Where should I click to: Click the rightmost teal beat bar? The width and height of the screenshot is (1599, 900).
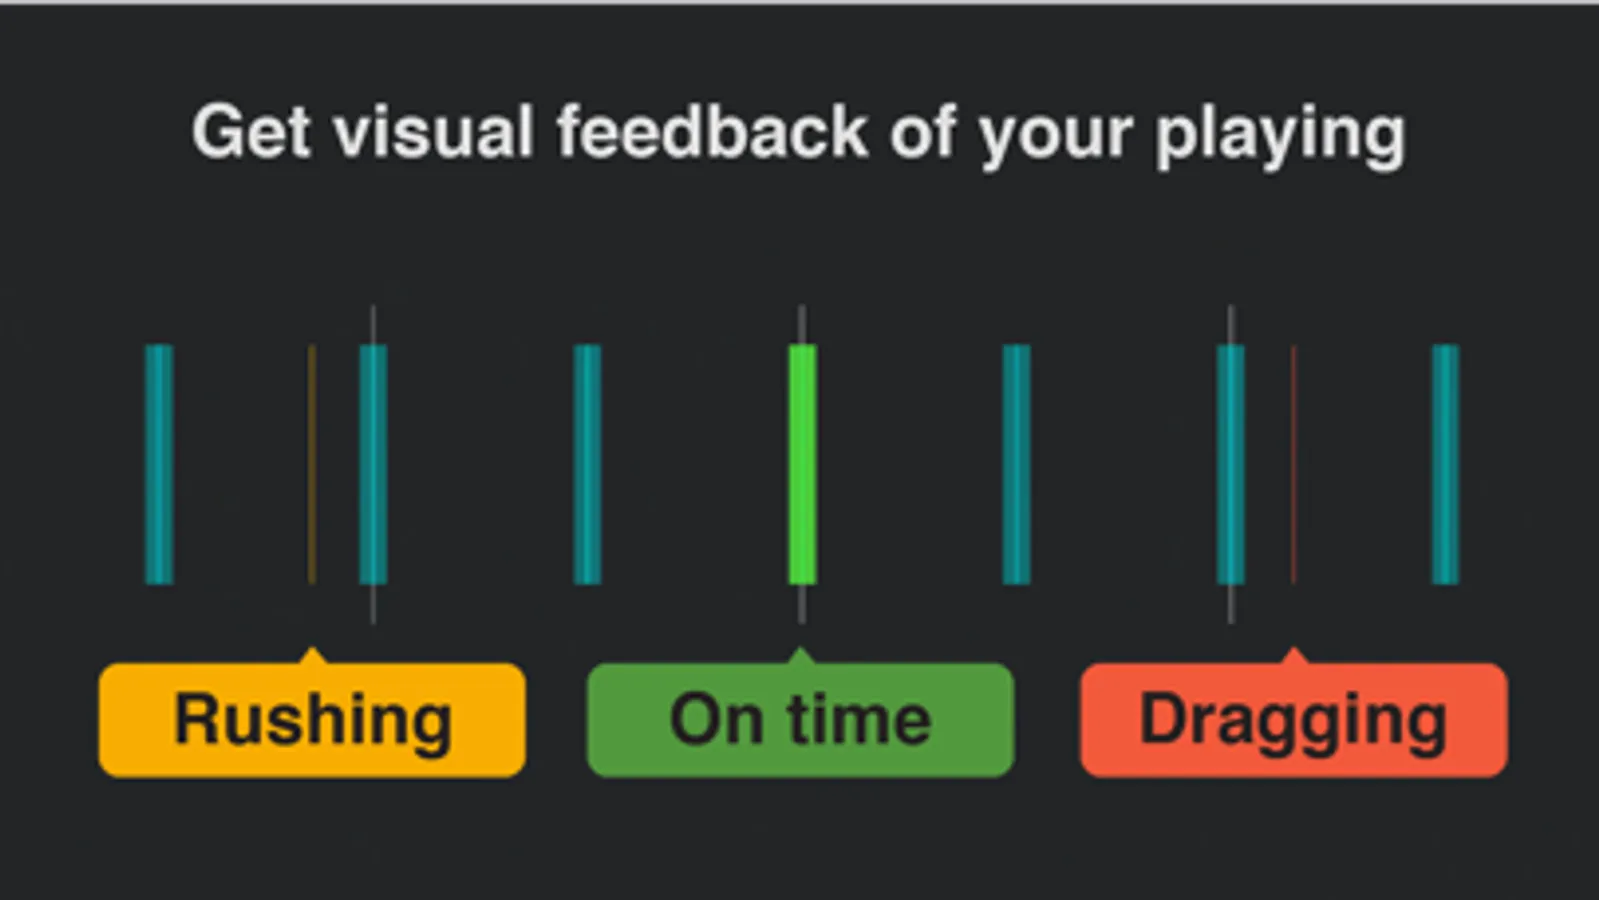tap(1445, 464)
